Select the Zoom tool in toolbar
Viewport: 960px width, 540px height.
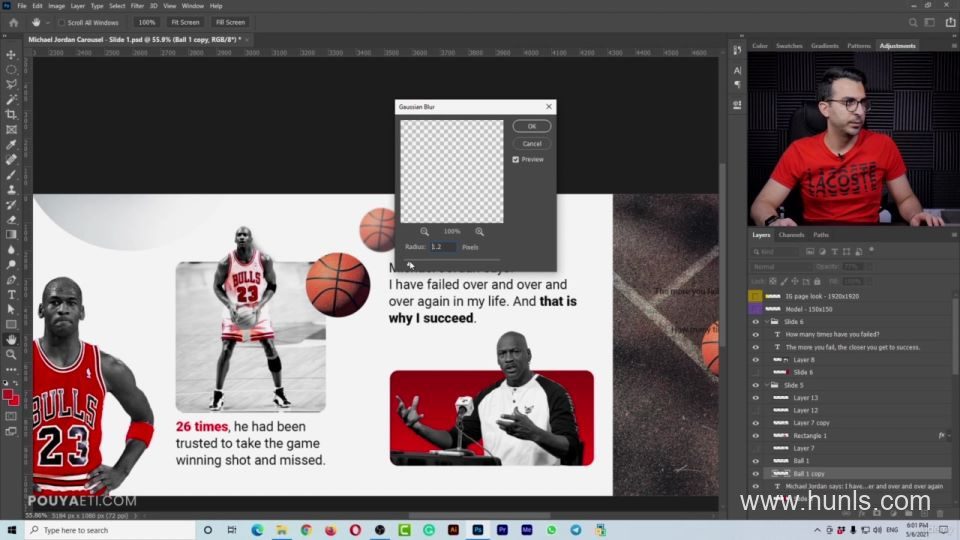pos(11,354)
